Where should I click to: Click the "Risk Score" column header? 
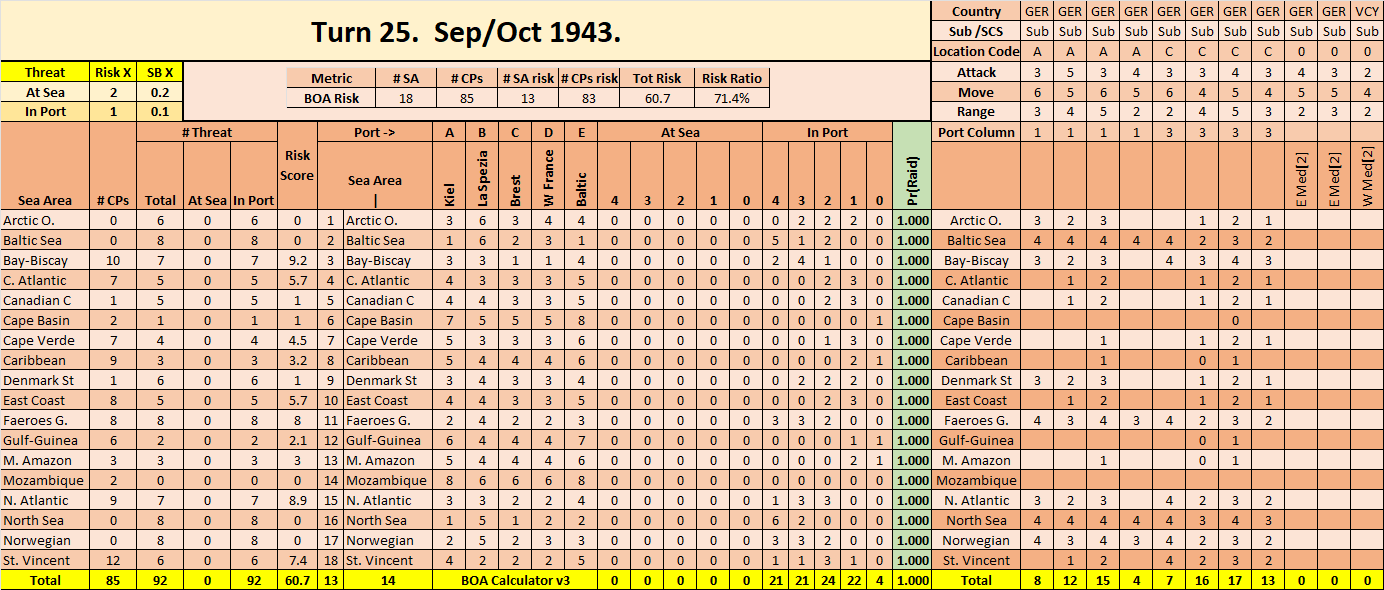[297, 166]
